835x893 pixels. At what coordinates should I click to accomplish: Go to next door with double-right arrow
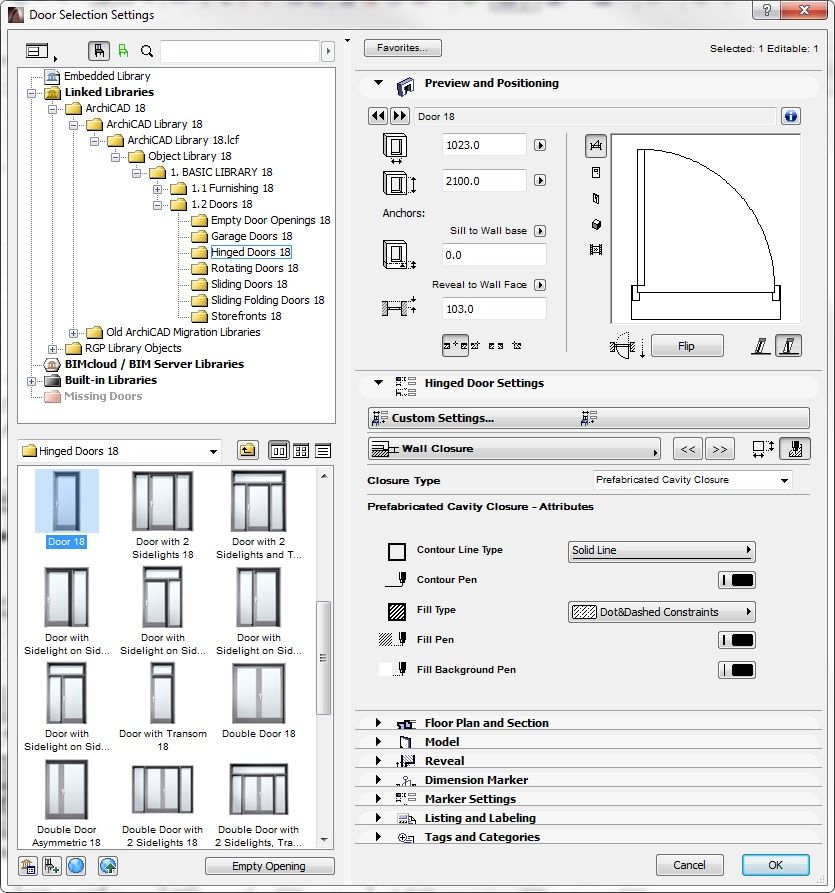pos(400,116)
